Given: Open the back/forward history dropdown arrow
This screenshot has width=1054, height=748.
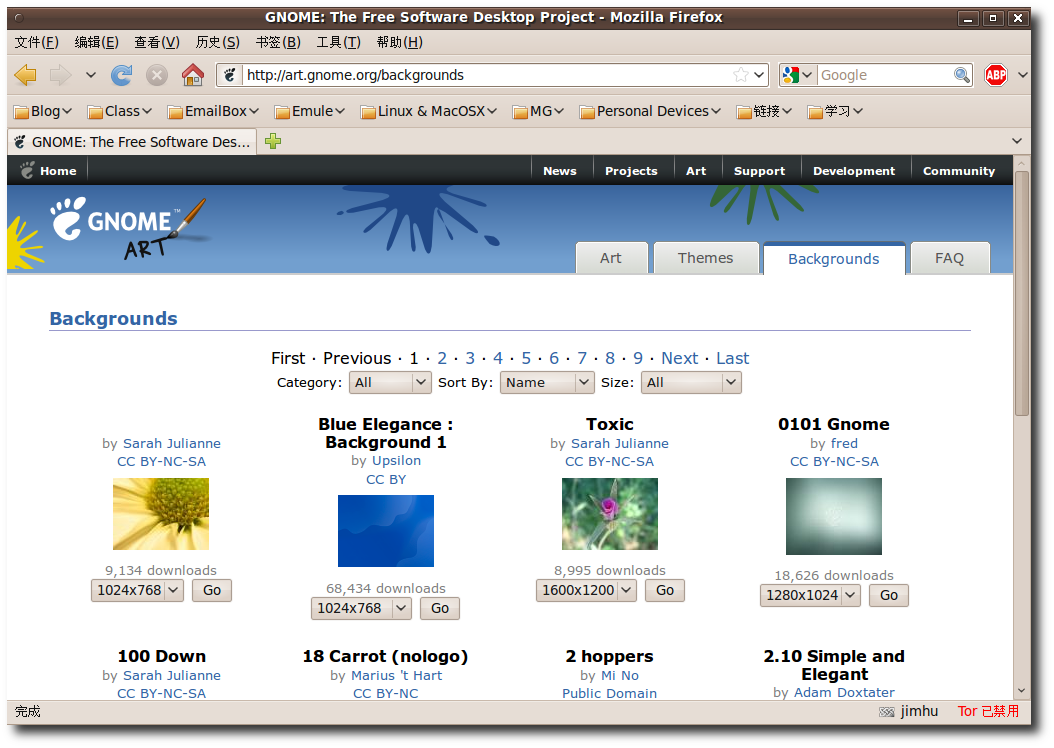Looking at the screenshot, I should click(x=91, y=75).
